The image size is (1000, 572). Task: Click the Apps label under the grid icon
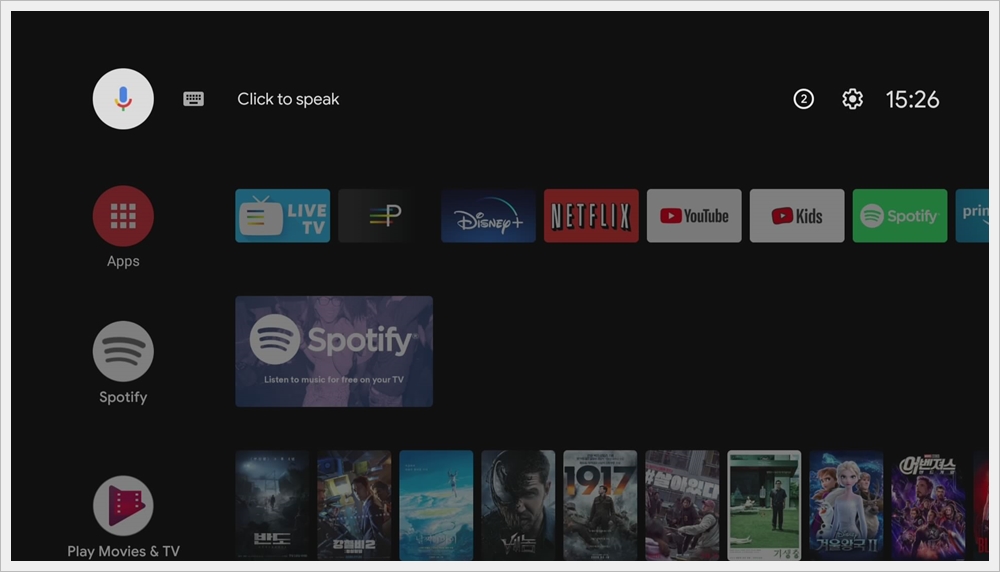point(123,261)
